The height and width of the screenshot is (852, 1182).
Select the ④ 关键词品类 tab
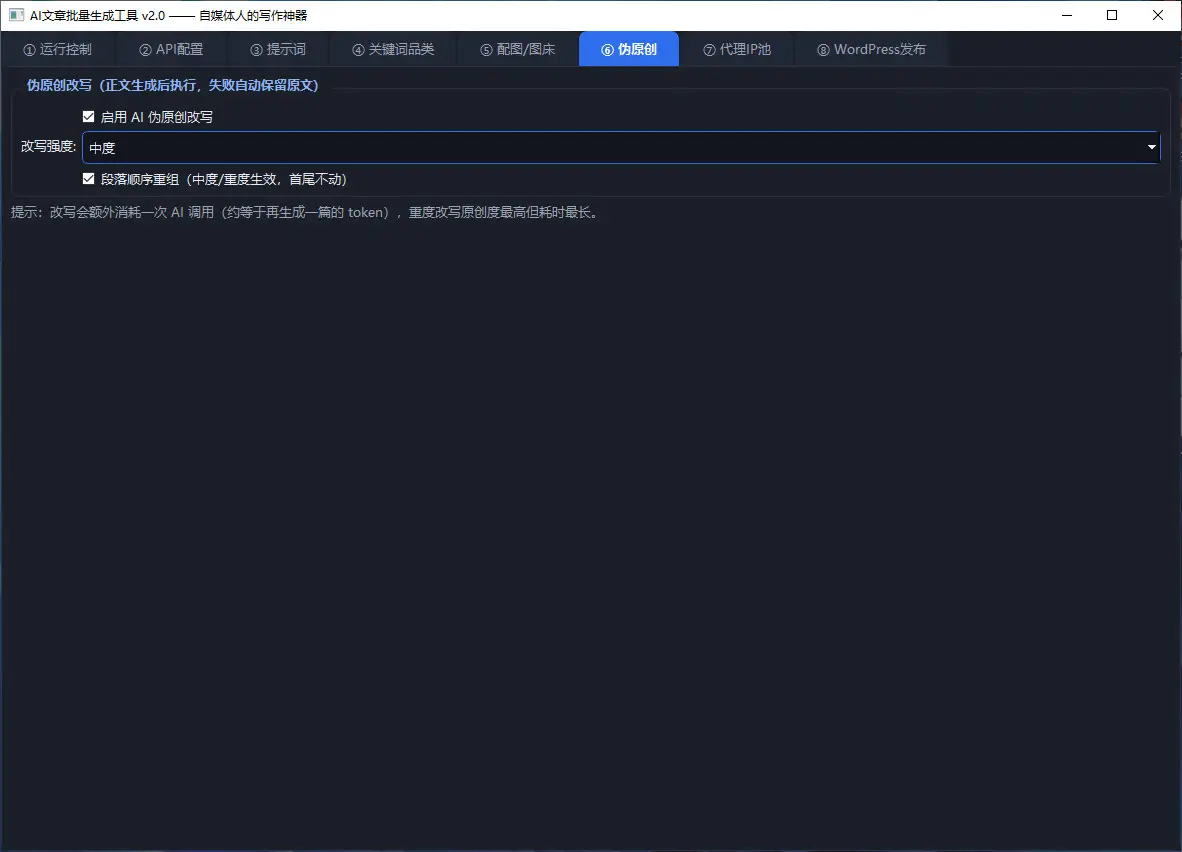tap(393, 49)
